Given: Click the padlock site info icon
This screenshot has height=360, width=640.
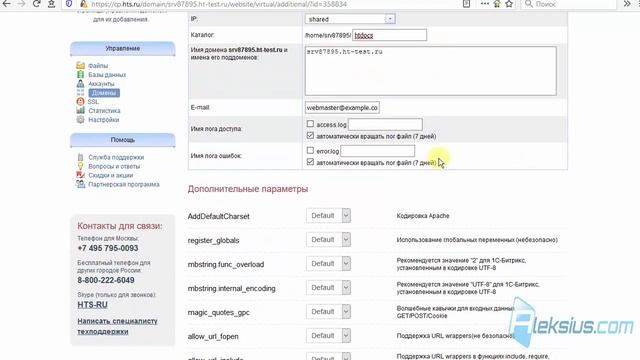Looking at the screenshot, I should pos(84,4).
